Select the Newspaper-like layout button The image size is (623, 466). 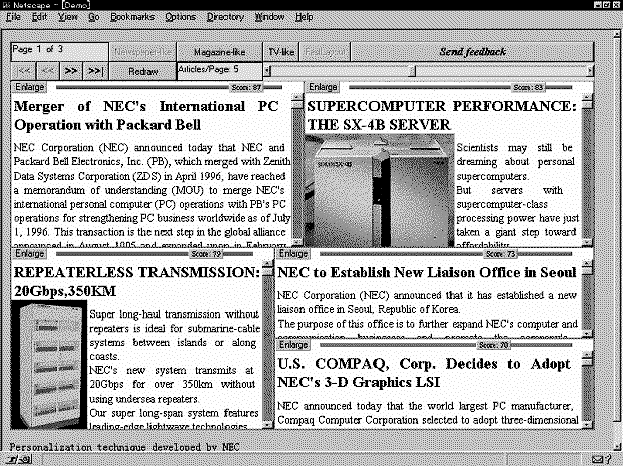point(144,51)
